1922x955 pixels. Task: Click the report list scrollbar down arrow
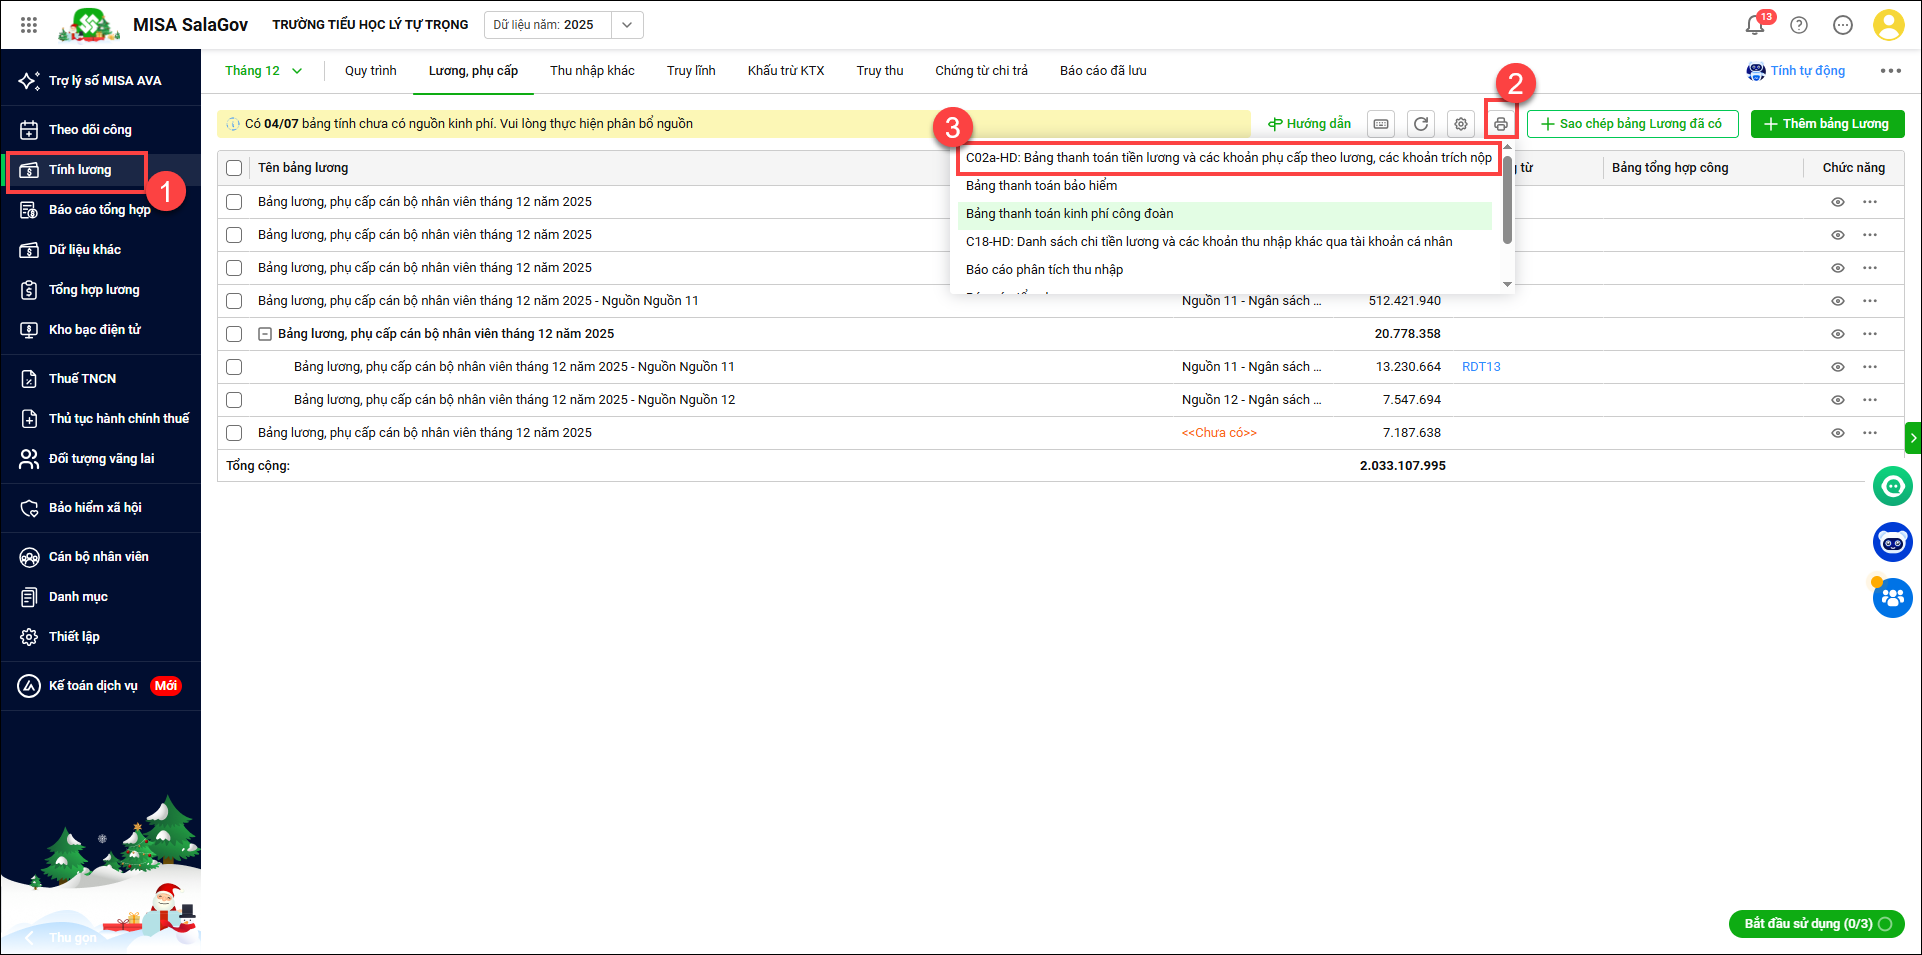point(1507,285)
